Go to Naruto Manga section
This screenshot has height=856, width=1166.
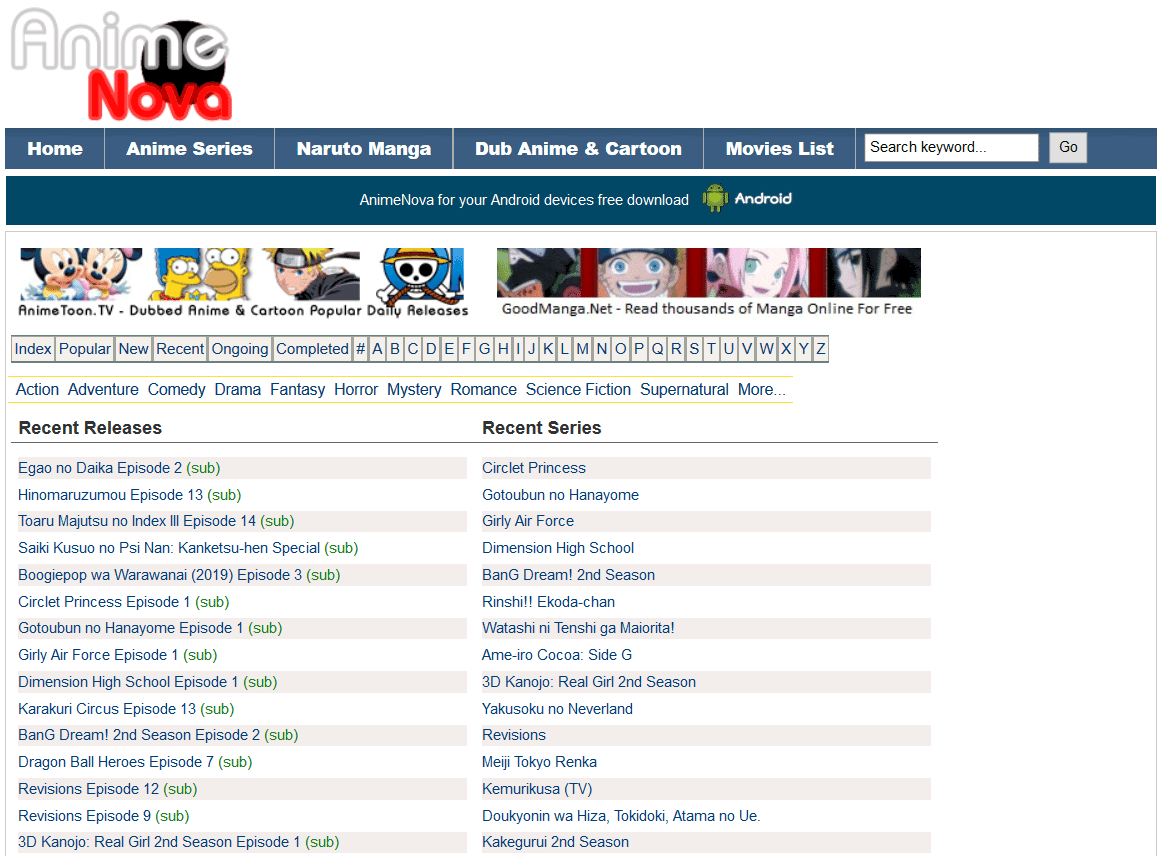(x=364, y=149)
